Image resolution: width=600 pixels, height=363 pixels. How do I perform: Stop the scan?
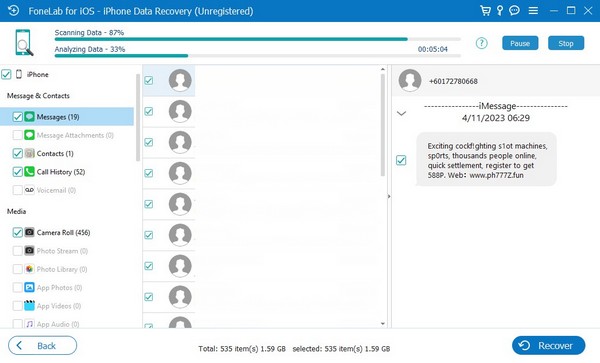coord(566,43)
